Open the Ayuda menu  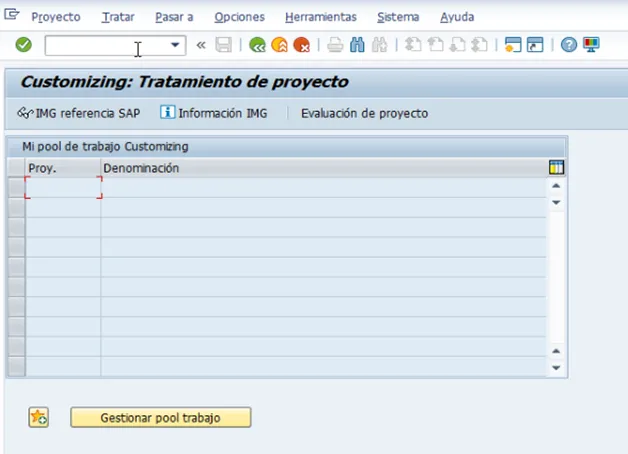[457, 17]
